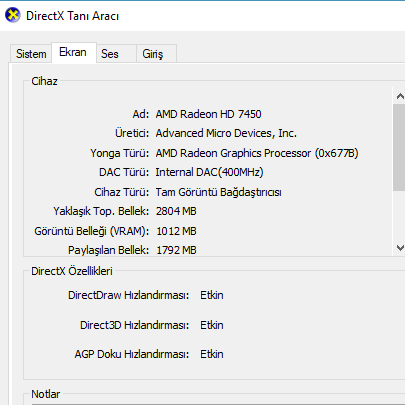
Task: Click the Notlar group title
Action: tap(46, 394)
